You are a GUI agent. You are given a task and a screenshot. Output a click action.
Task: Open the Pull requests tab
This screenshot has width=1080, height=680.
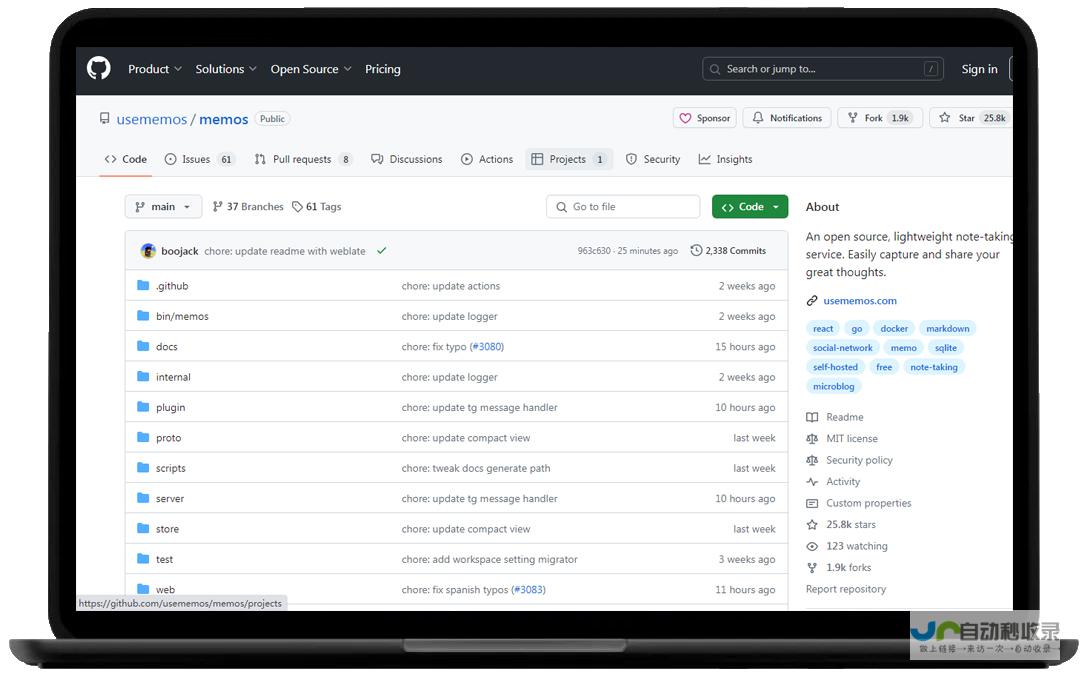tap(303, 159)
